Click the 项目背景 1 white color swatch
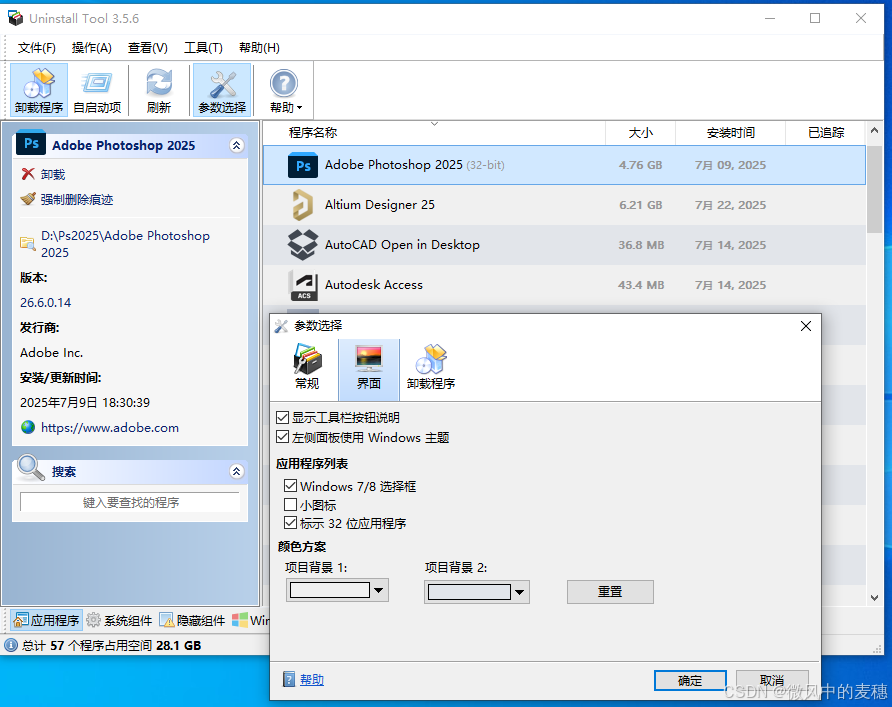Image resolution: width=892 pixels, height=707 pixels. coord(330,590)
